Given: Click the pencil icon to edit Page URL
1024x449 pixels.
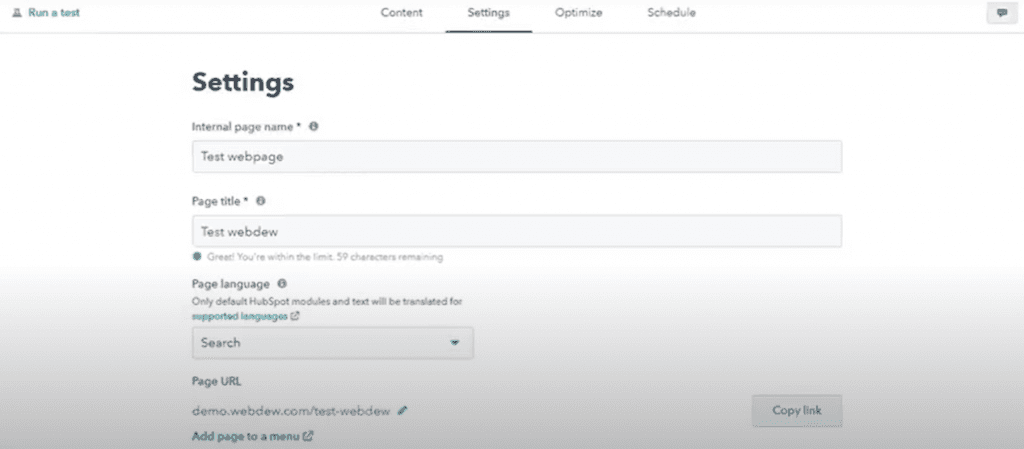Looking at the screenshot, I should tap(402, 410).
